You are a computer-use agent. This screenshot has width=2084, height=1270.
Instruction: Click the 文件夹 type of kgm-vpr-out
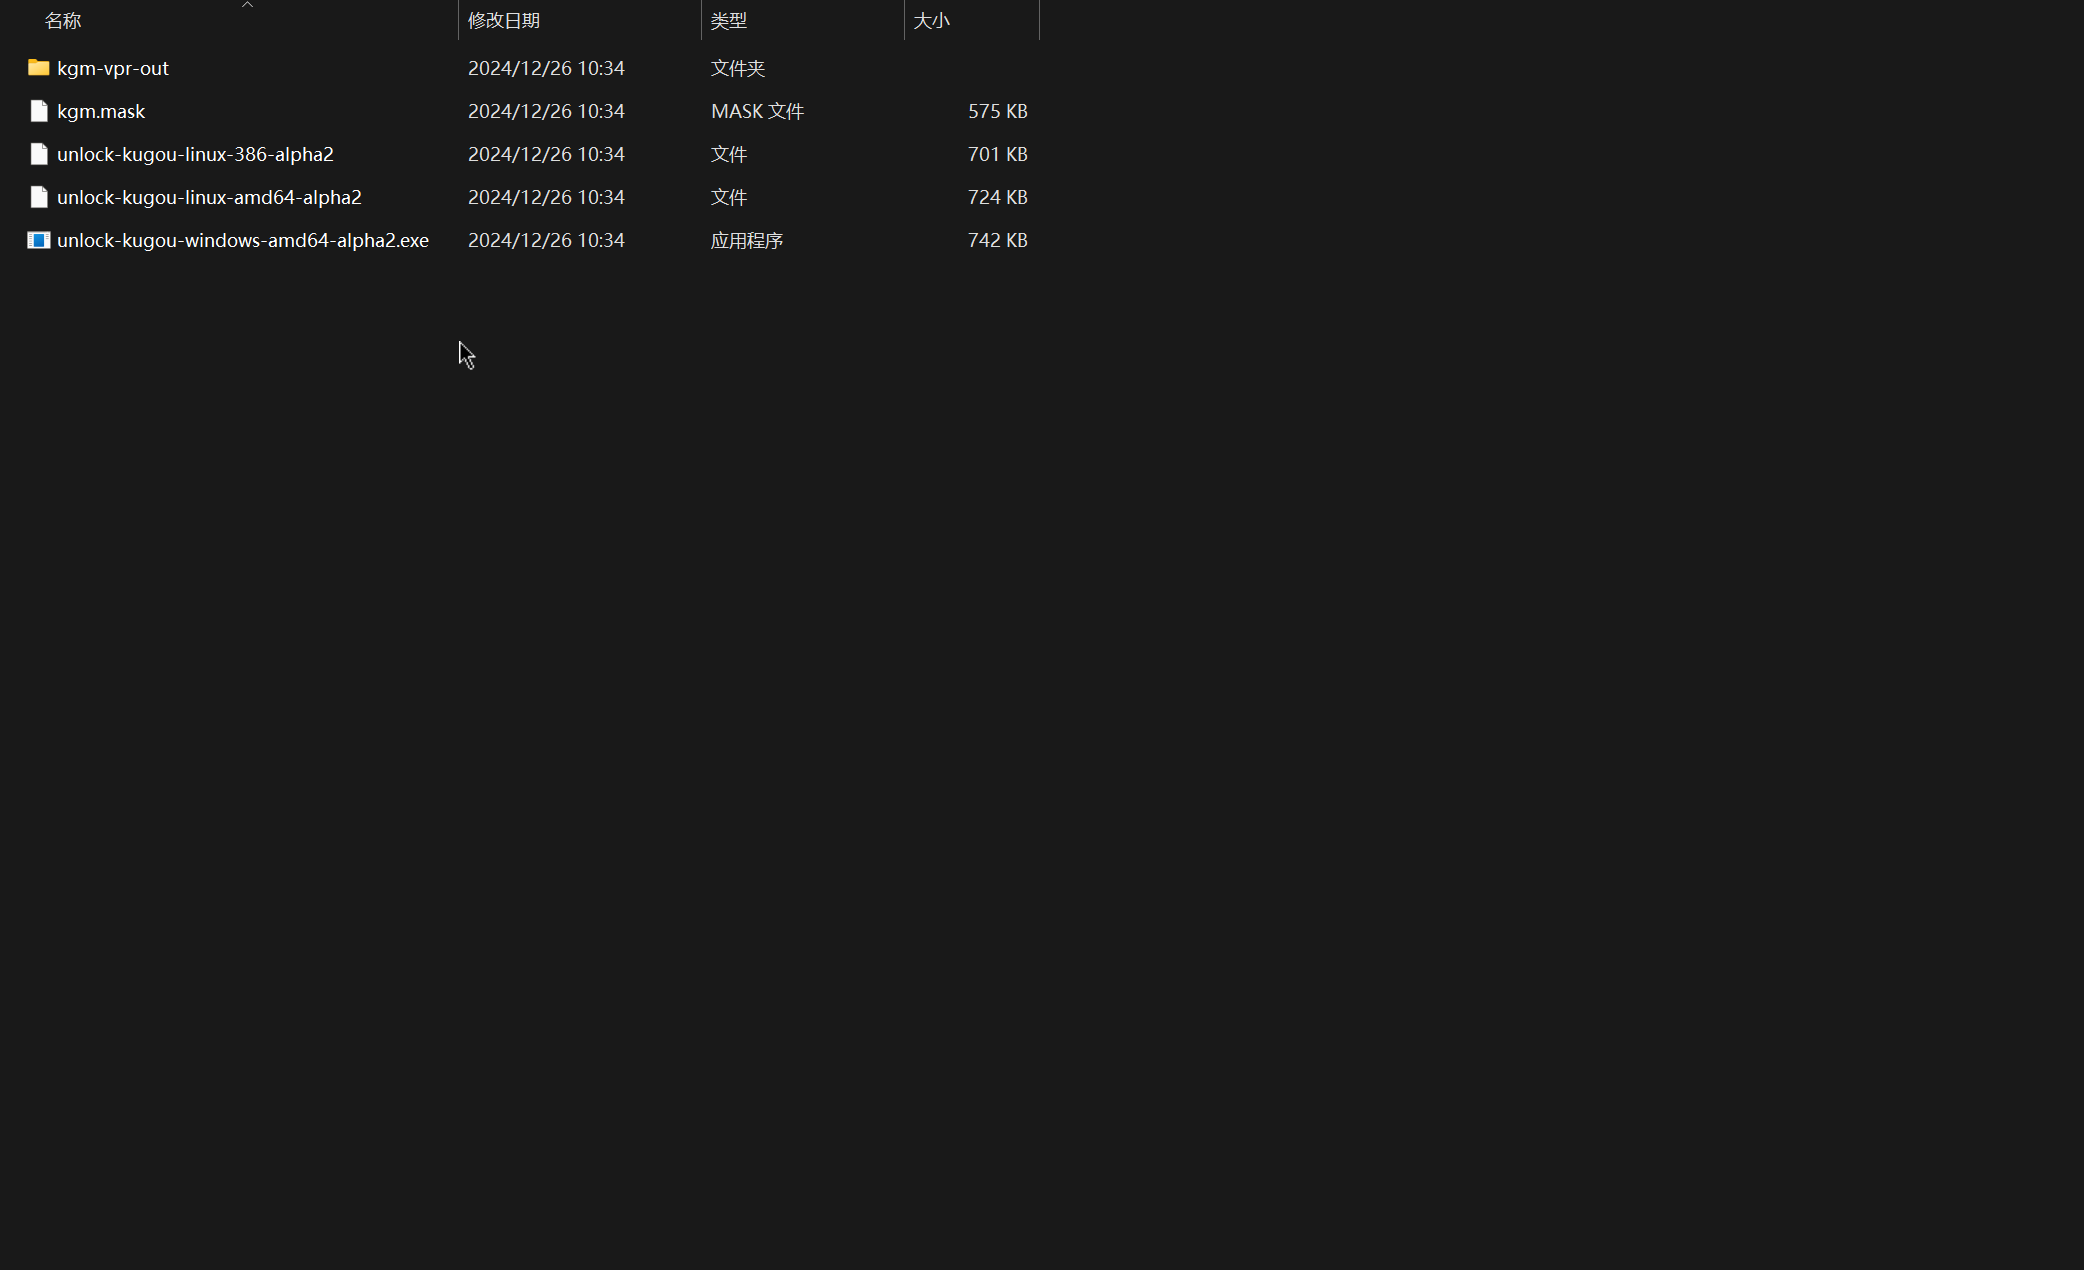point(738,68)
